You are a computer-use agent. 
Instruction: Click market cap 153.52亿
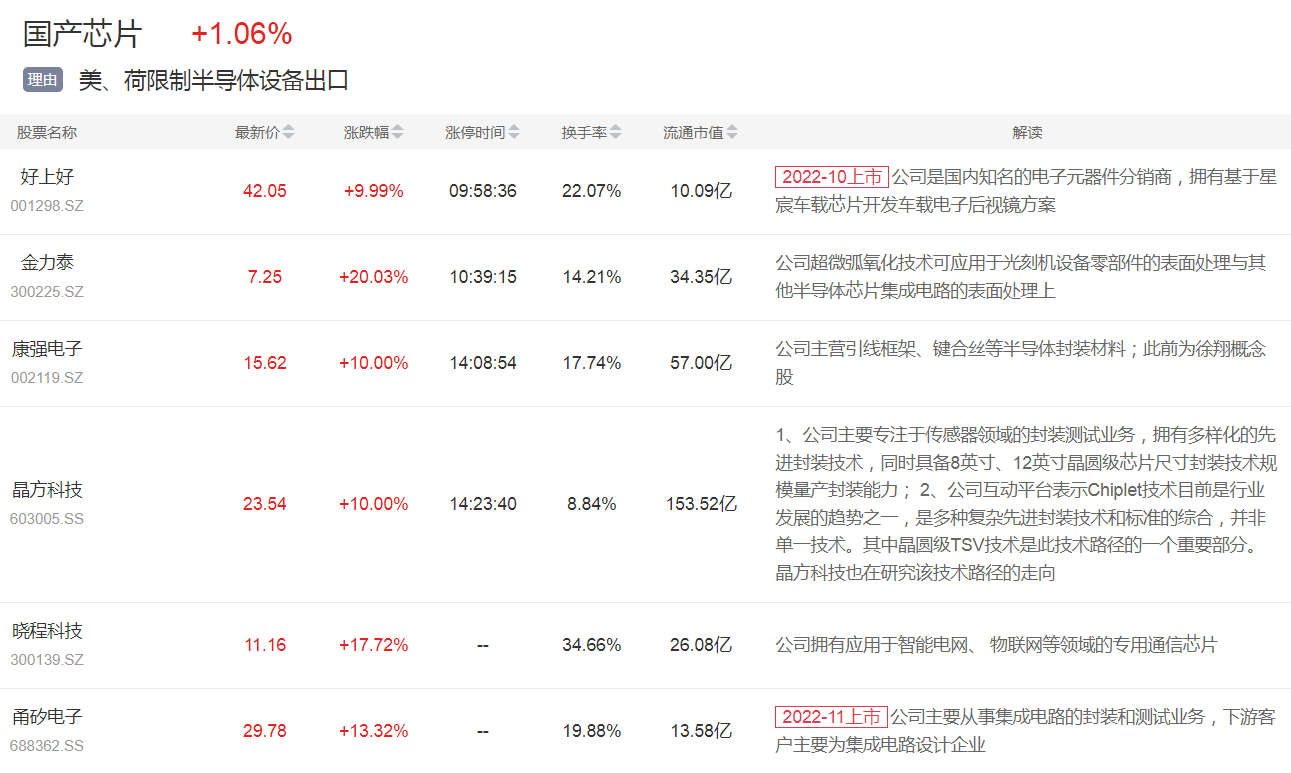pyautogui.click(x=701, y=504)
